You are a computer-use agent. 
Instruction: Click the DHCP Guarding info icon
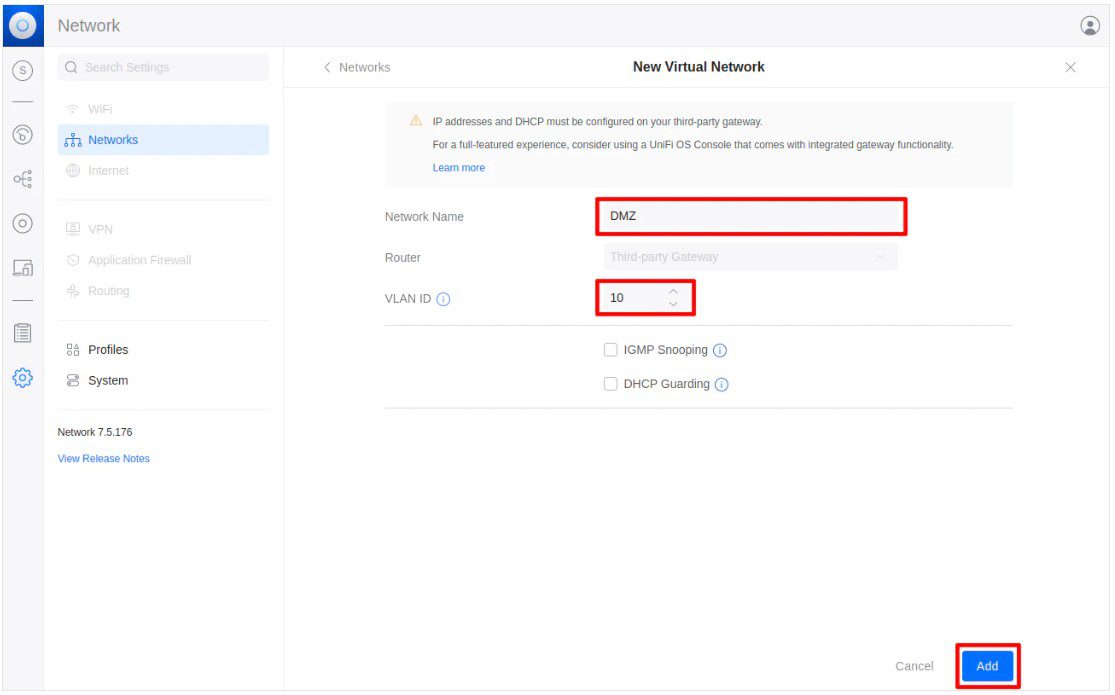coord(722,385)
